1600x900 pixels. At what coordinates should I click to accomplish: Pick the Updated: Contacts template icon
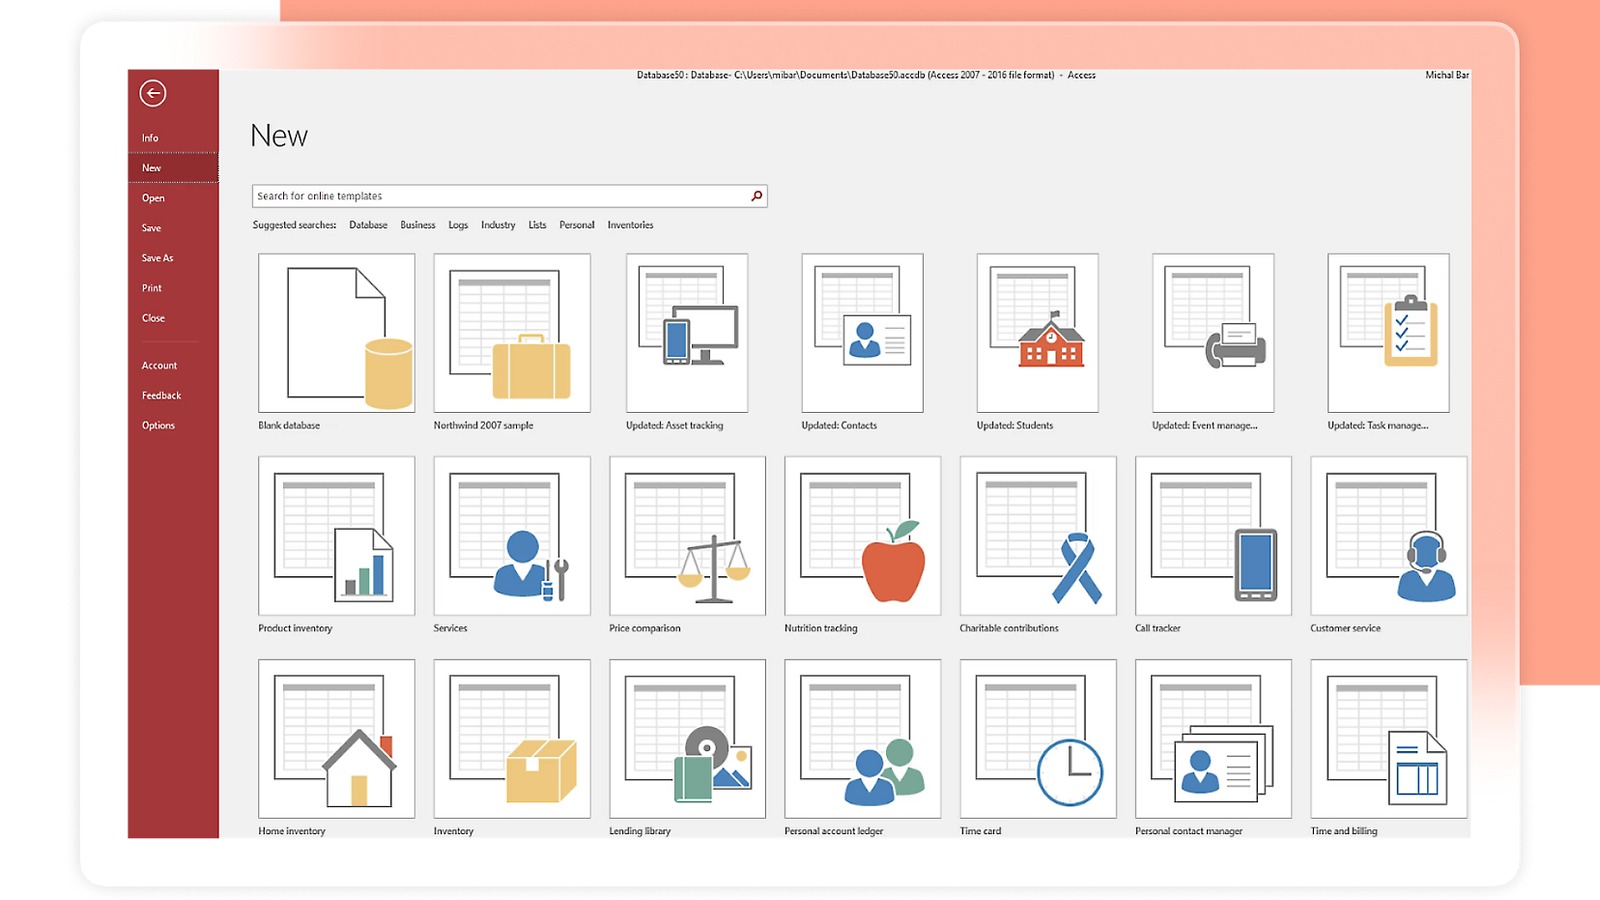pyautogui.click(x=862, y=333)
